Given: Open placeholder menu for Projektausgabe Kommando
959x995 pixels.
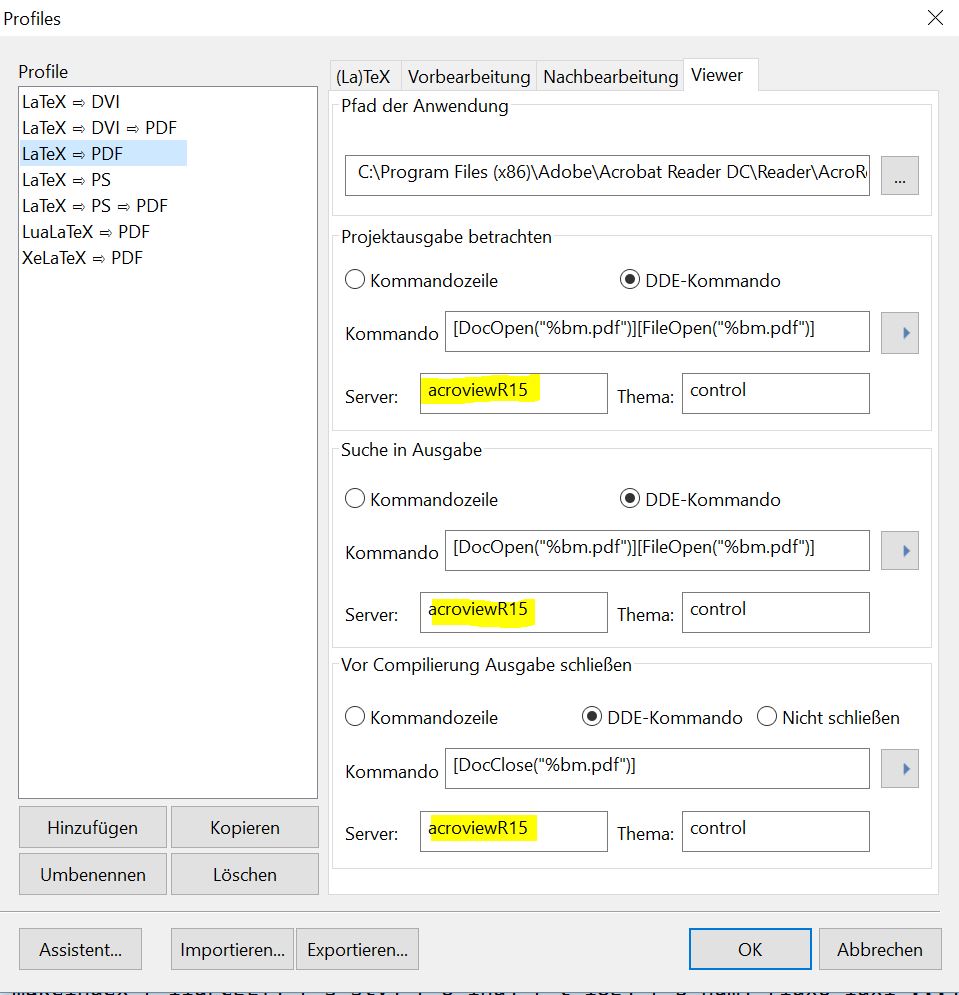Looking at the screenshot, I should pyautogui.click(x=899, y=333).
